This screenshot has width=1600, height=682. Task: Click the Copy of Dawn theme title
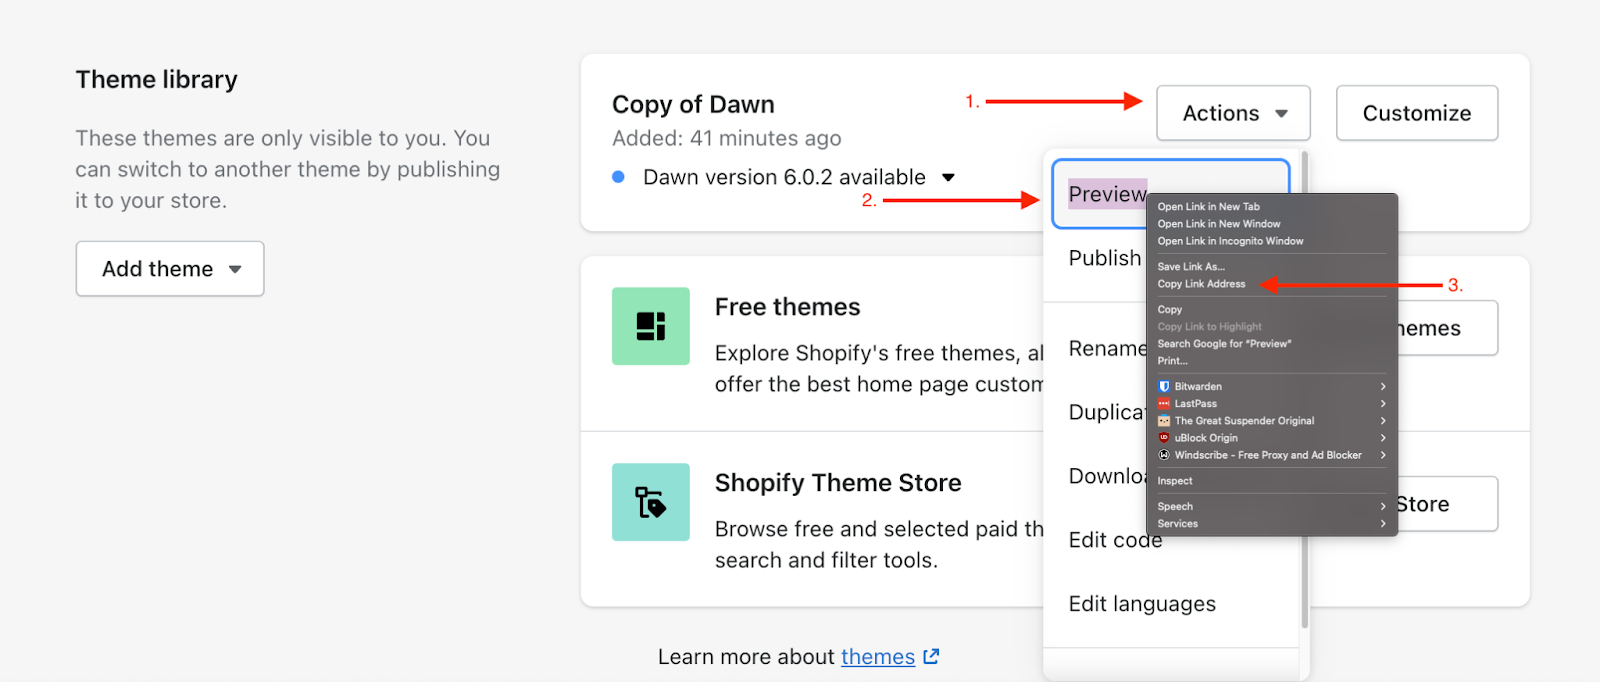[693, 105]
